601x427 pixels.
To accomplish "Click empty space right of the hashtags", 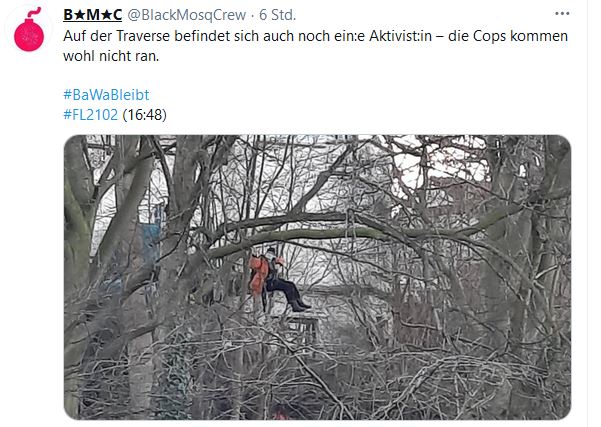I will click(364, 104).
